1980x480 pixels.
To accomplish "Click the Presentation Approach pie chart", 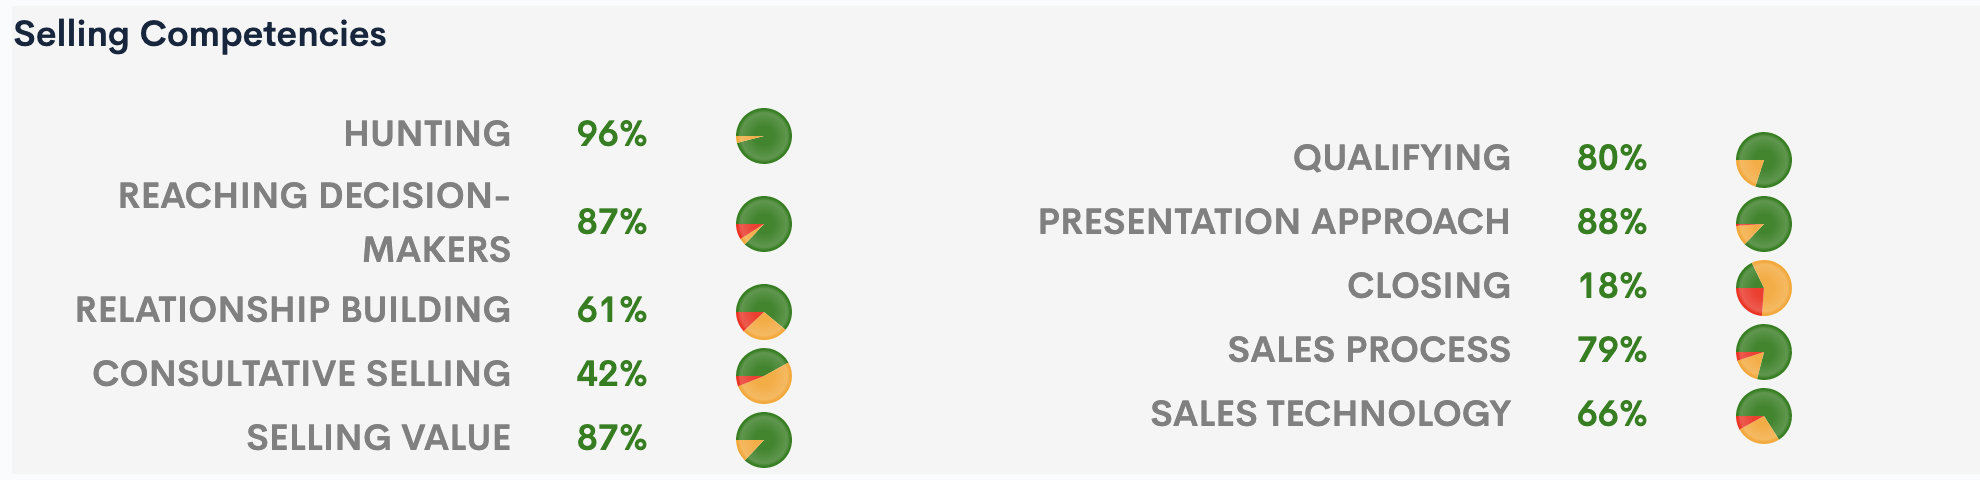I will pos(1764,224).
